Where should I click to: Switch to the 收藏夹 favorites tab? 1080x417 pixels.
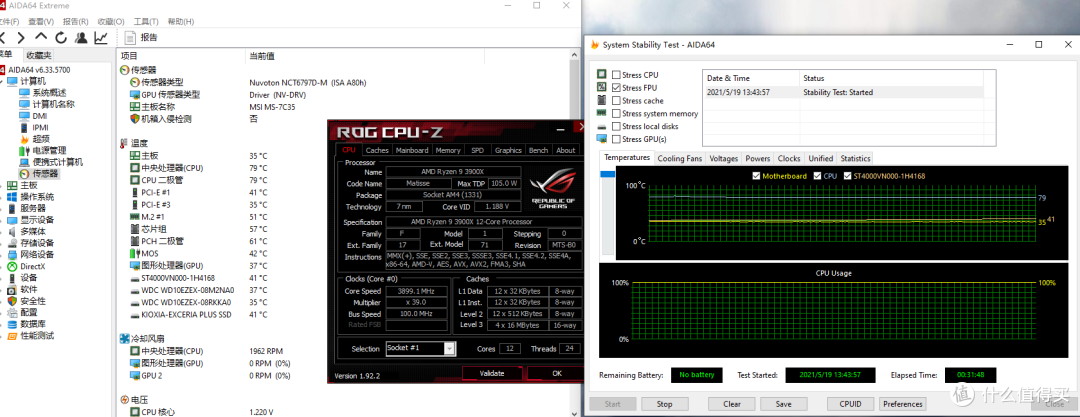[37, 56]
